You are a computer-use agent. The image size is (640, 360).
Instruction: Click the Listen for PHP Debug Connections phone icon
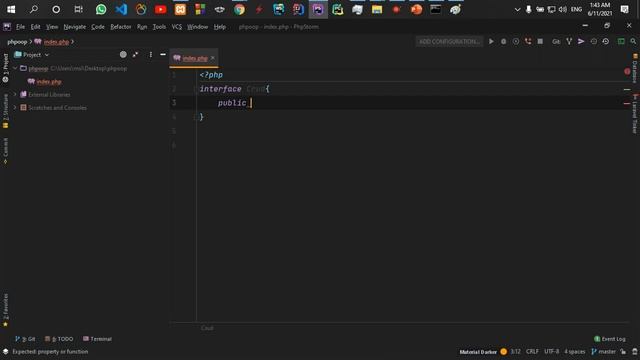pos(528,42)
